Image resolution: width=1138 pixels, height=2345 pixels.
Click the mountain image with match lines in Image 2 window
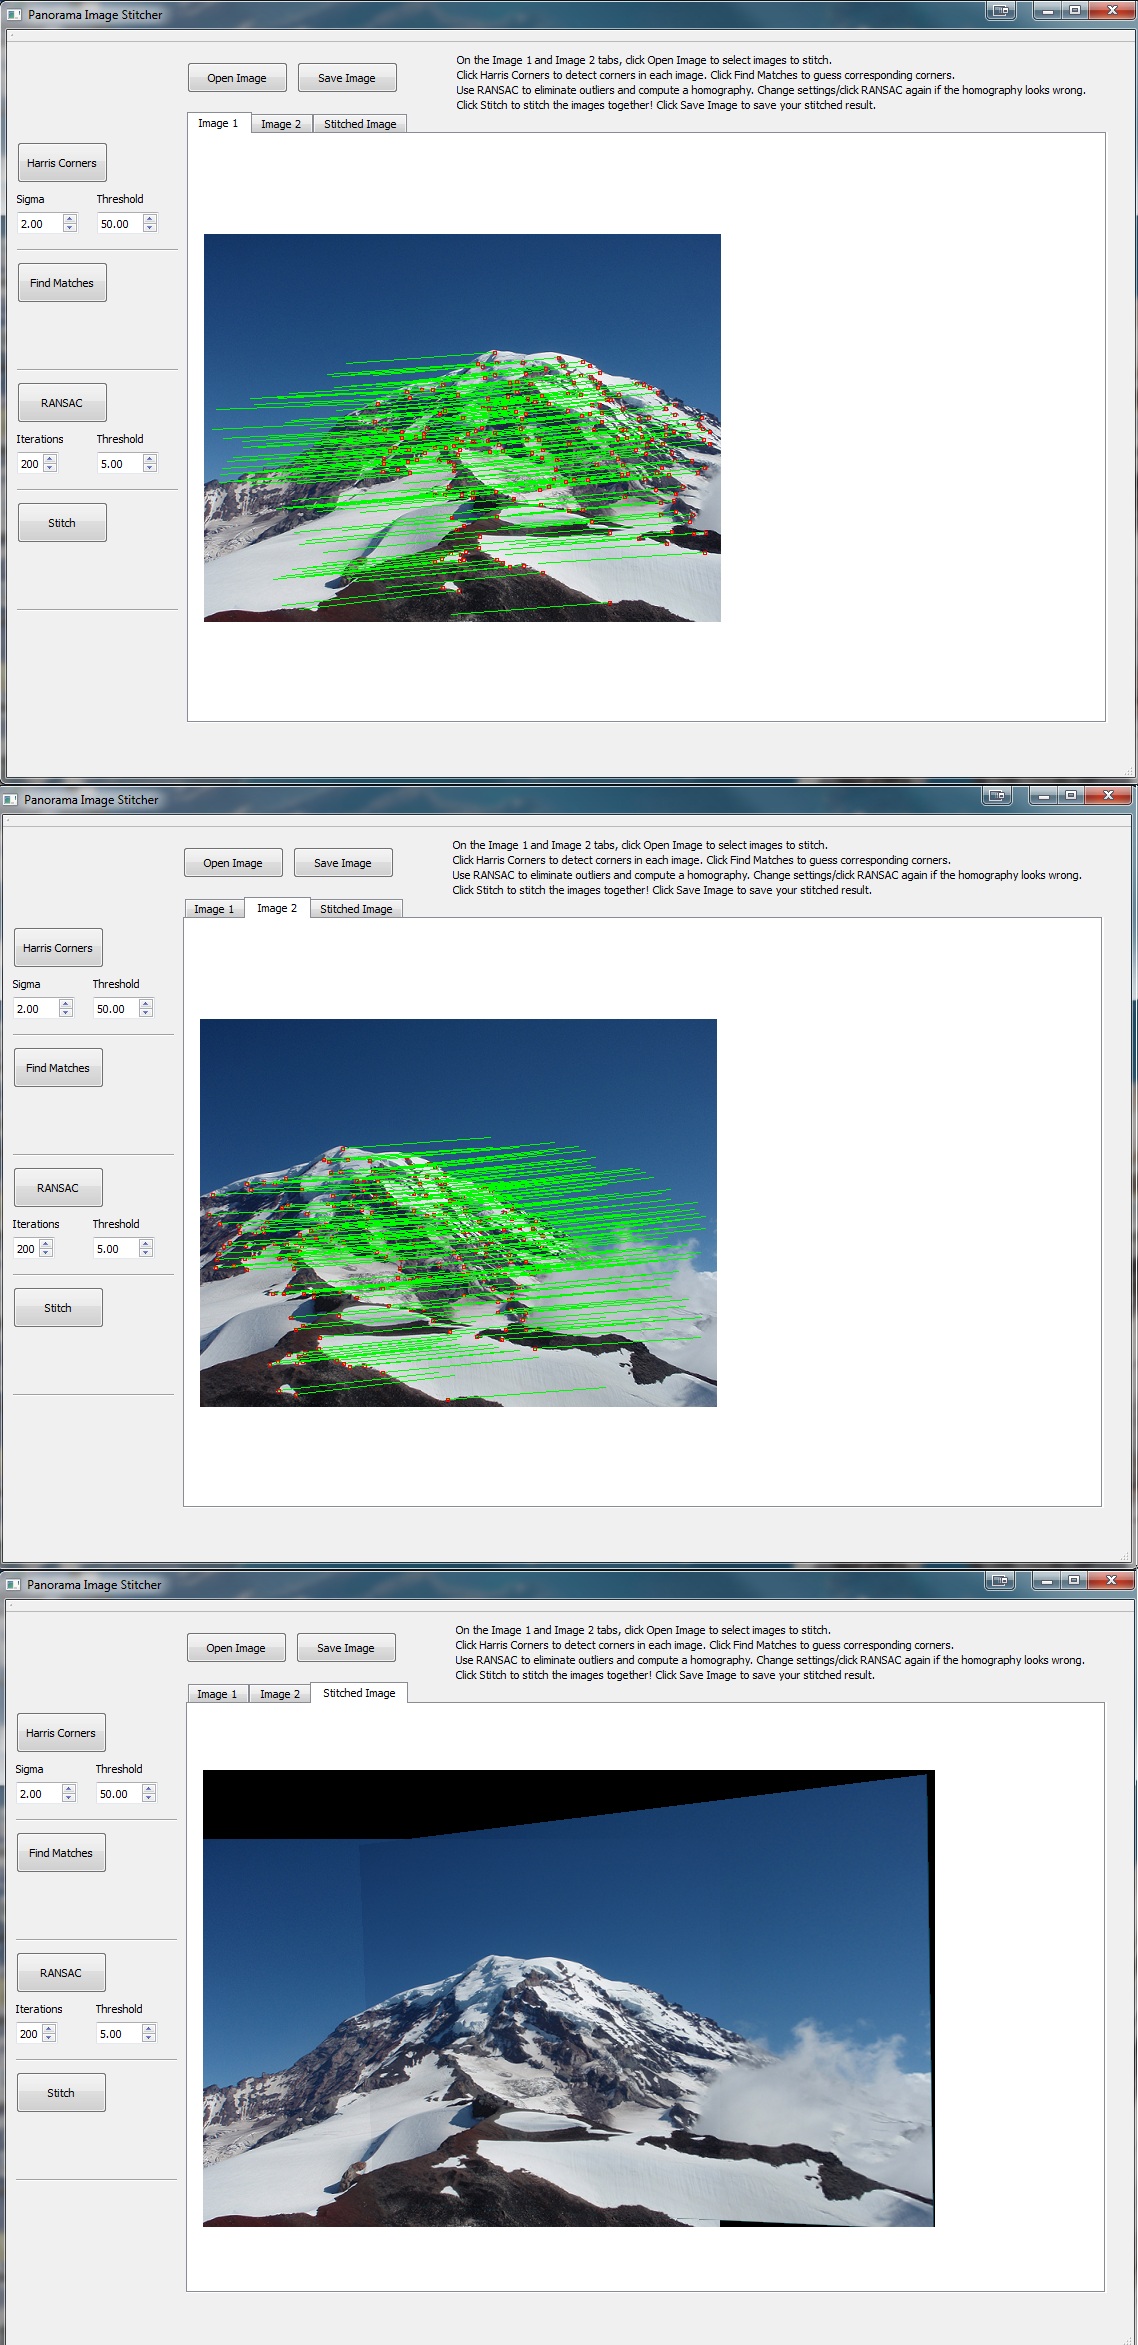pos(458,1213)
